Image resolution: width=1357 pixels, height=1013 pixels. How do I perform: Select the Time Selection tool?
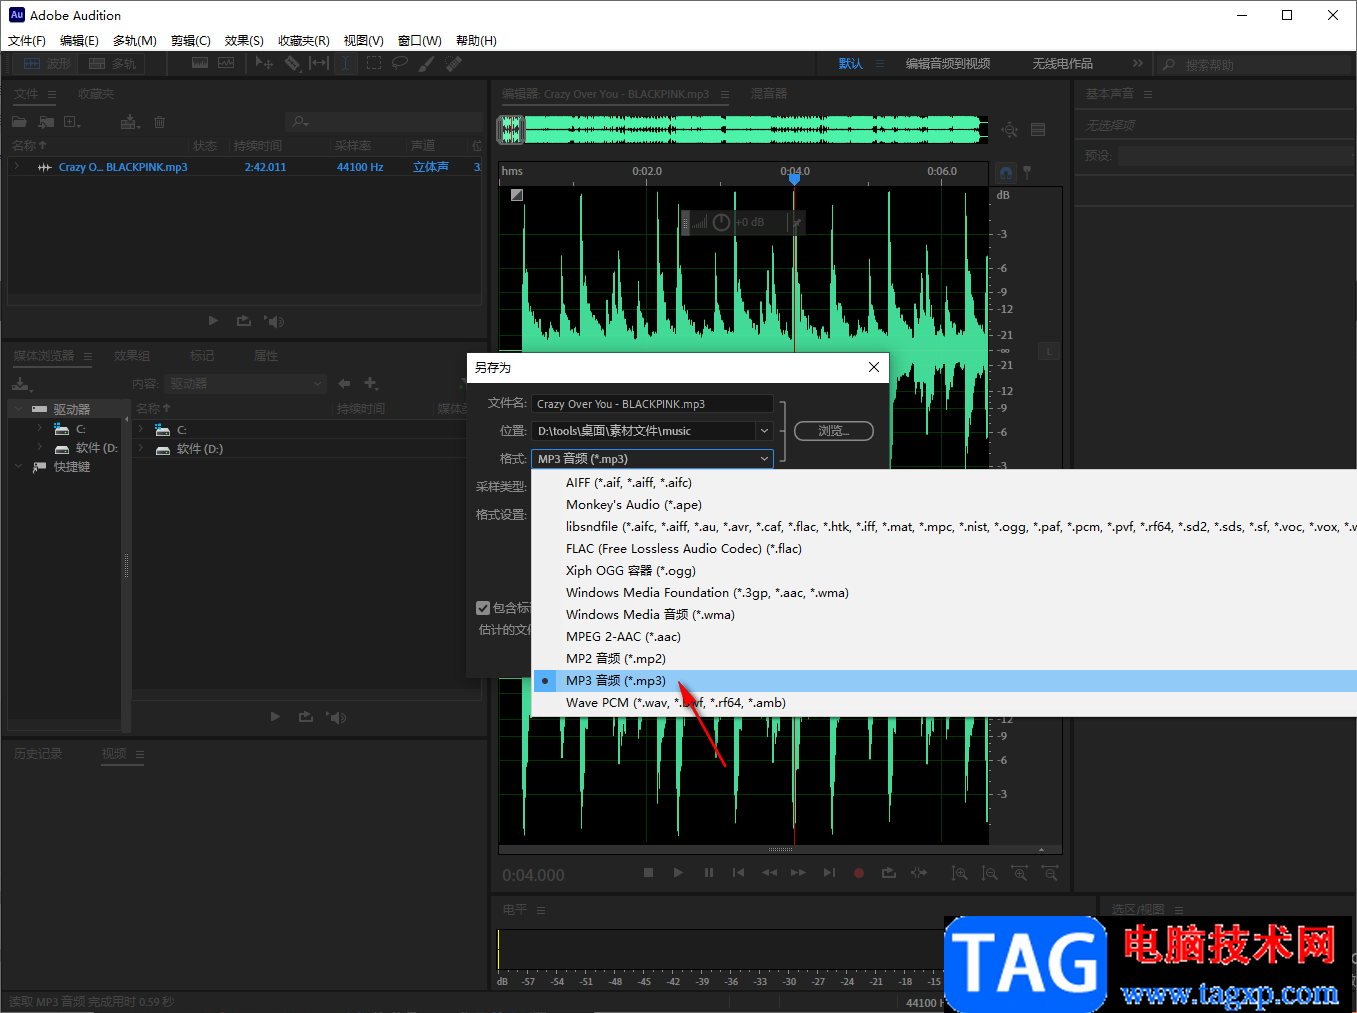[345, 63]
